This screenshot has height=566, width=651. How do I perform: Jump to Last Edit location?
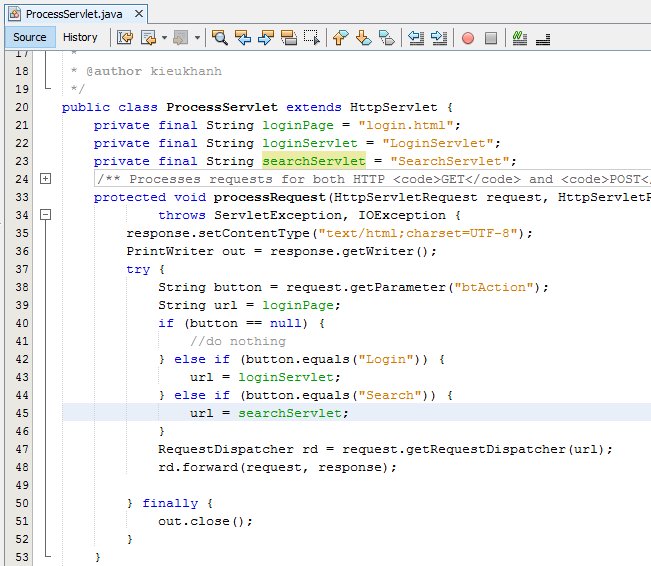pos(125,38)
